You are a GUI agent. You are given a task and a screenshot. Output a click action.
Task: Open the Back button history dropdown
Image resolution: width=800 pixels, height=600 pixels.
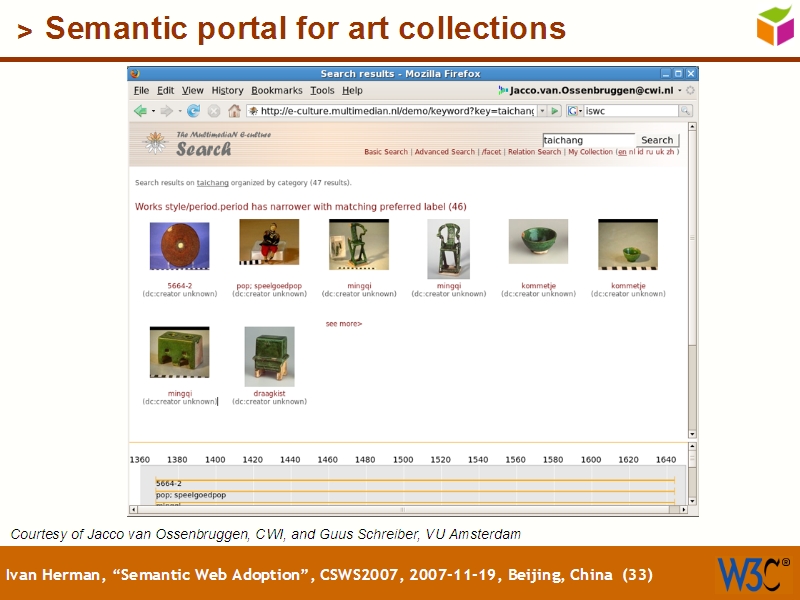point(153,110)
